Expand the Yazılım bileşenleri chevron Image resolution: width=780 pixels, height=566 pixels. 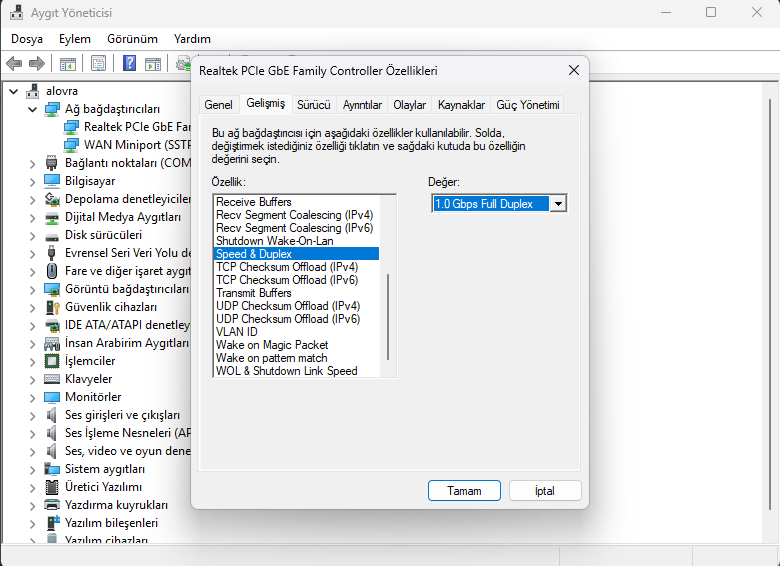click(33, 524)
